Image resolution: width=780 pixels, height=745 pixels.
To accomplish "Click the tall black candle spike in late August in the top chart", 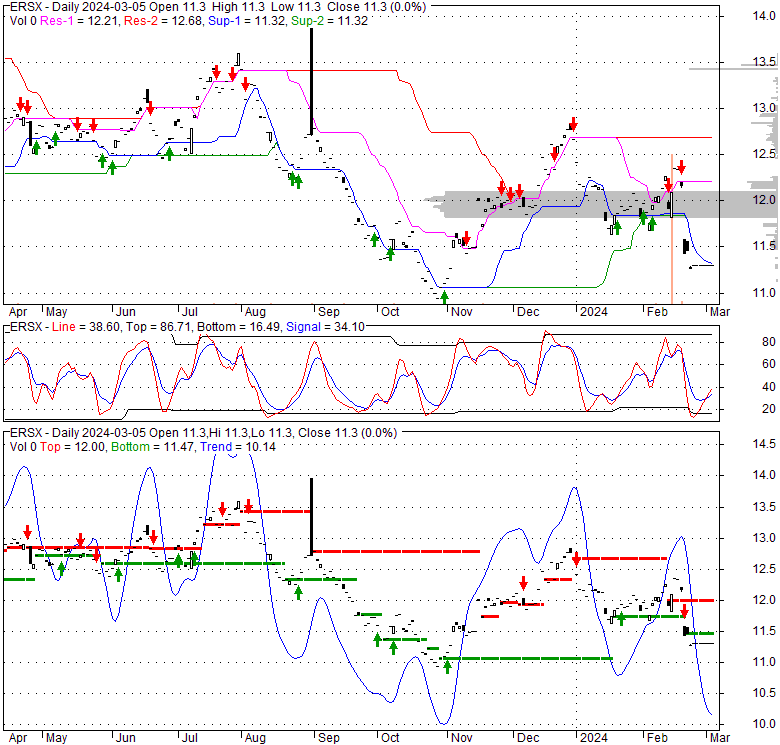I will click(311, 80).
